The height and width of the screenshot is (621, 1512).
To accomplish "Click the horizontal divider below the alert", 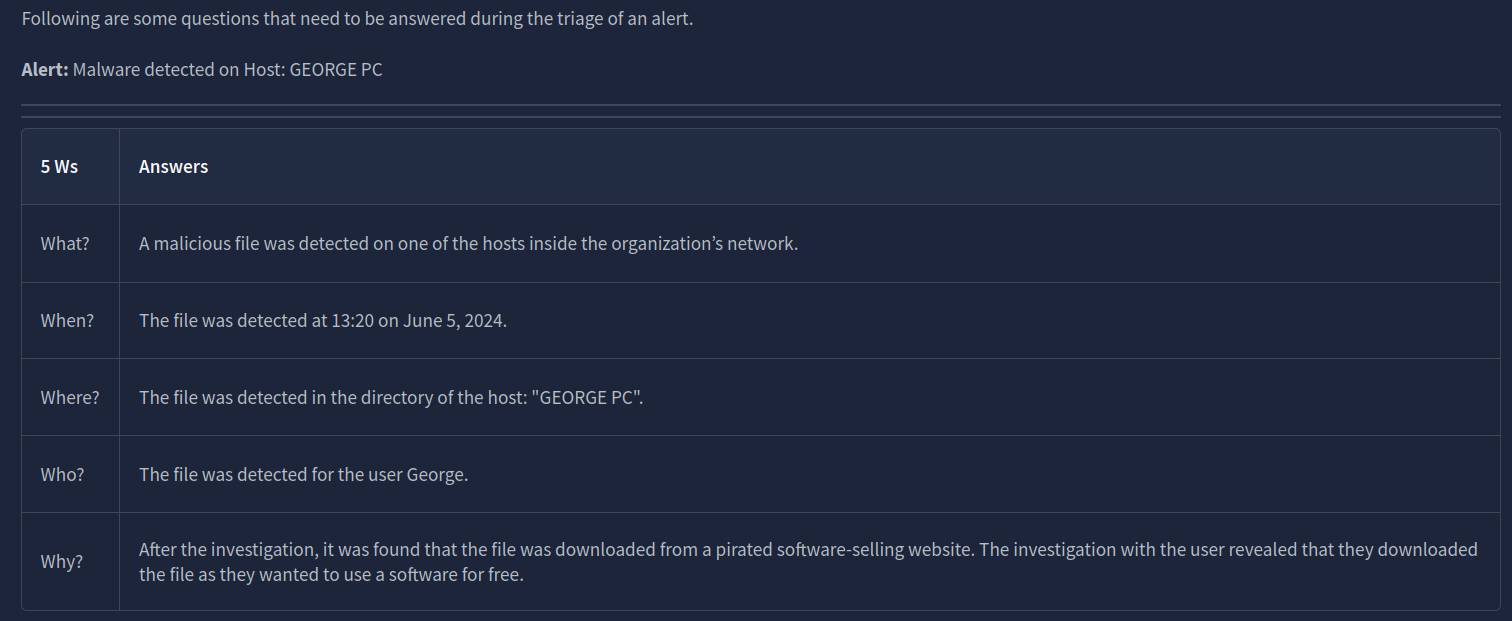I will coord(760,105).
